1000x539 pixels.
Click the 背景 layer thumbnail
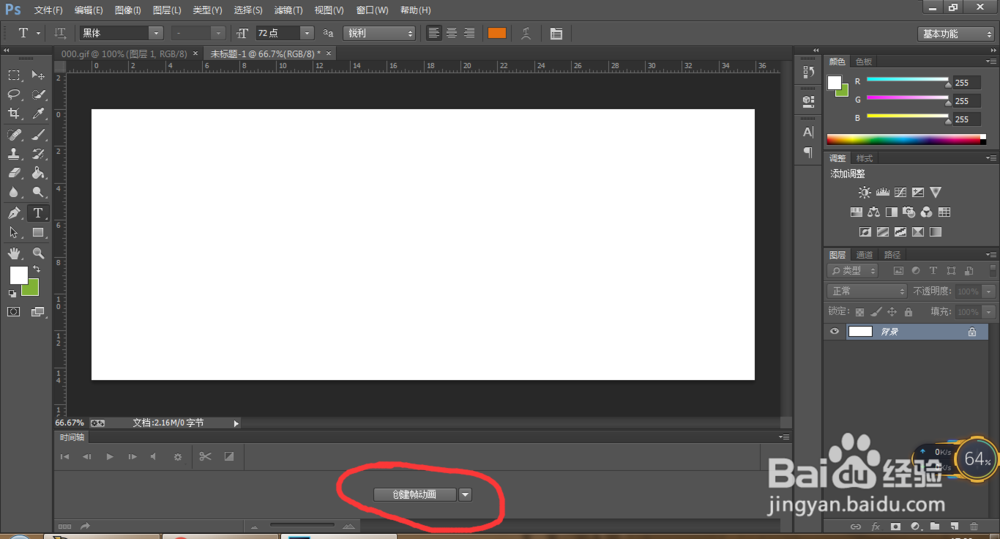pos(860,332)
